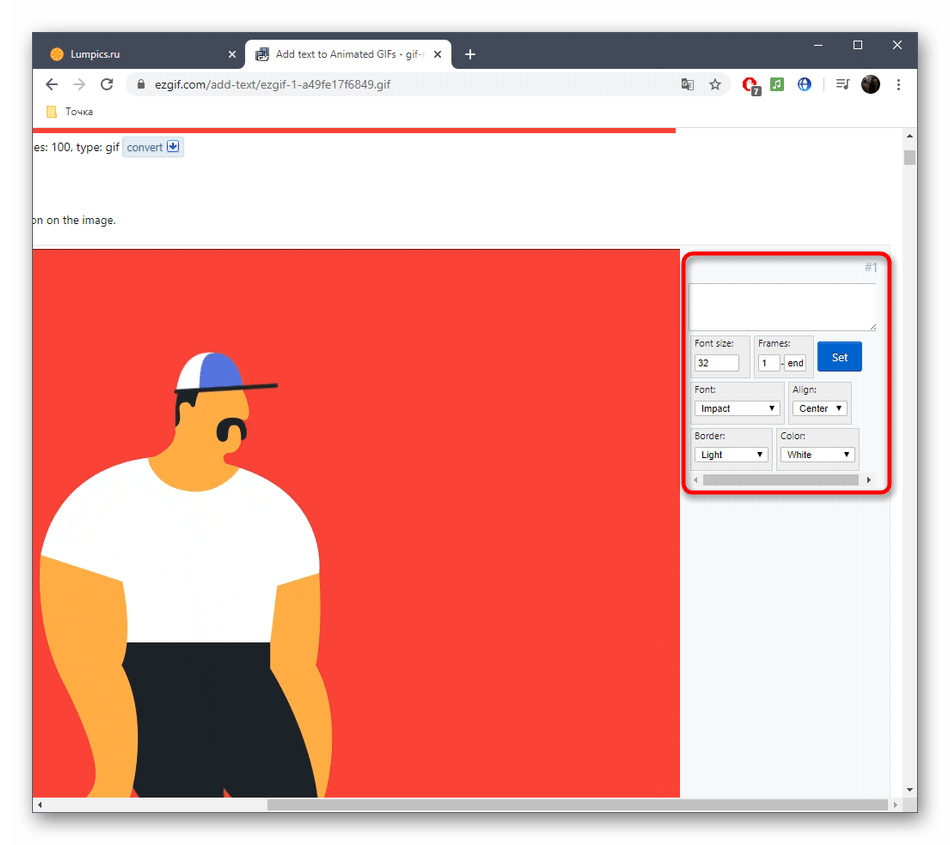Click the page scroll up arrow
The width and height of the screenshot is (950, 845).
pyautogui.click(x=909, y=137)
